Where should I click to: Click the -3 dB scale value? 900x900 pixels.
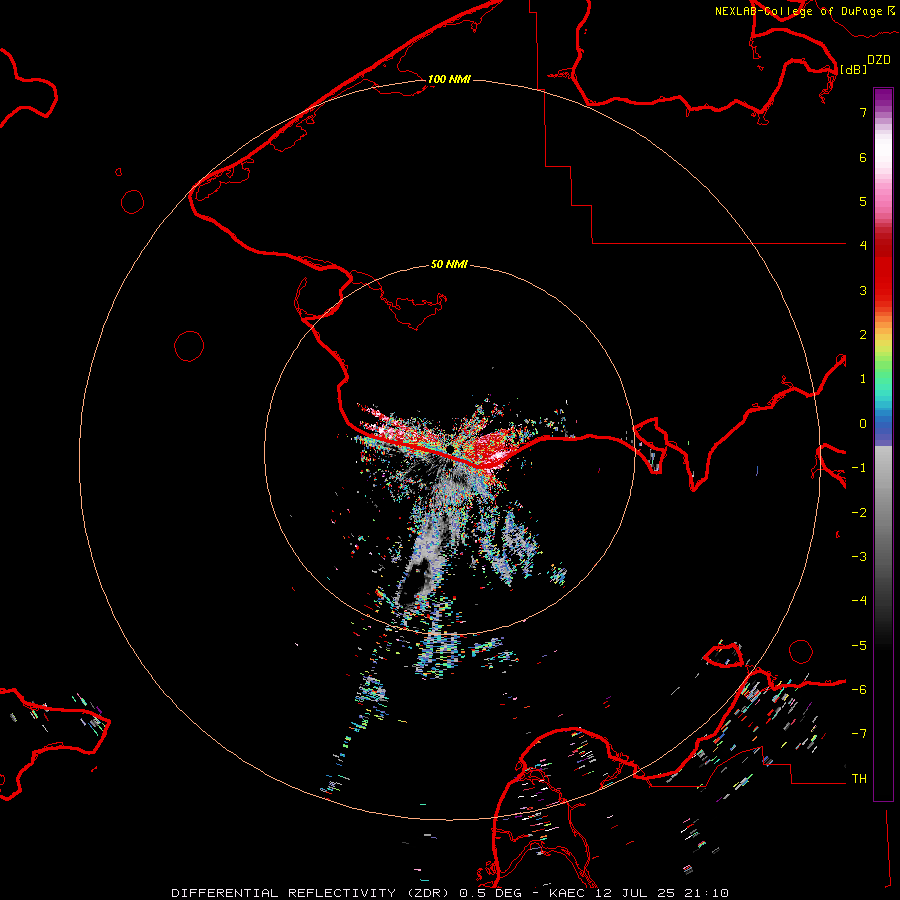[x=859, y=557]
